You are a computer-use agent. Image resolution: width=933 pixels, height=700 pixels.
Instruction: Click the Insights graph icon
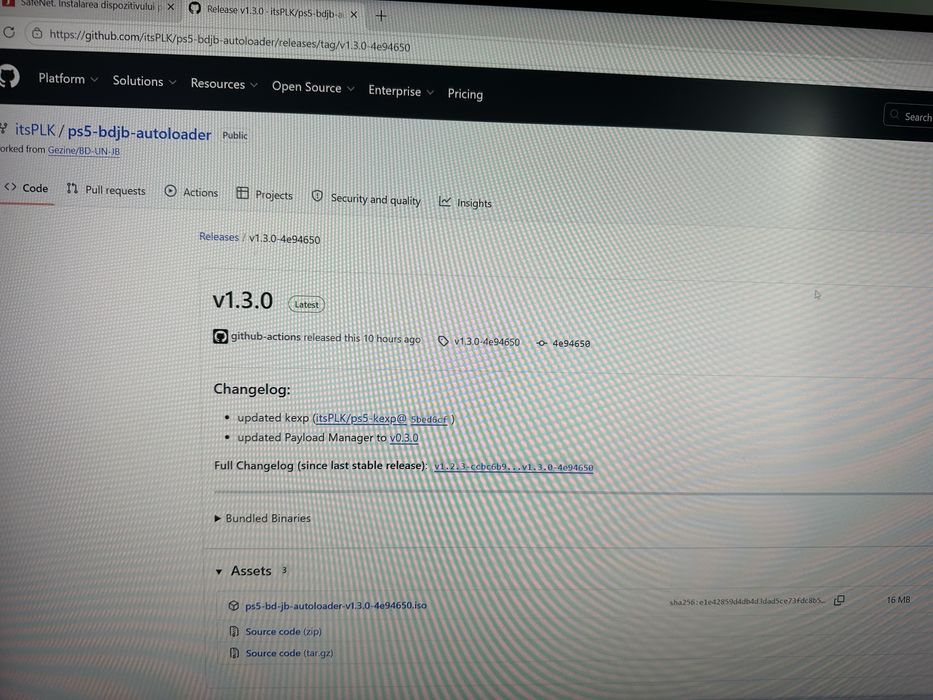[x=444, y=202]
